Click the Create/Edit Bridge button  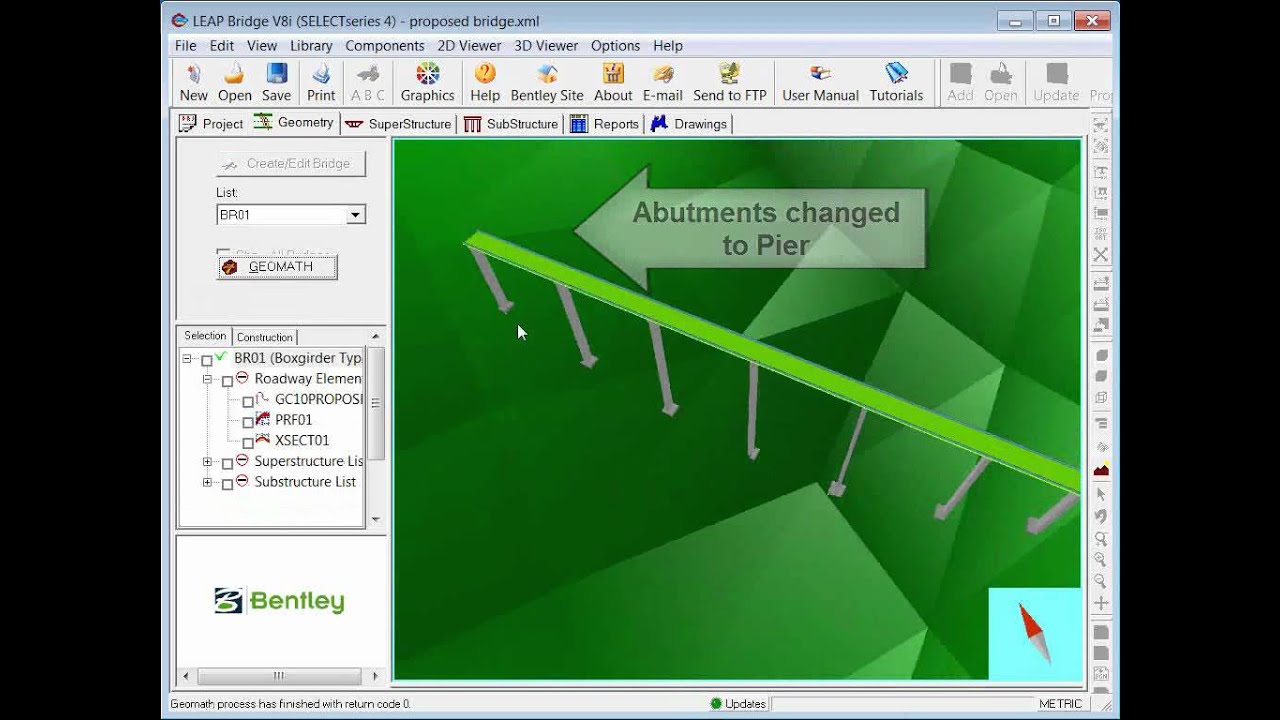click(291, 163)
